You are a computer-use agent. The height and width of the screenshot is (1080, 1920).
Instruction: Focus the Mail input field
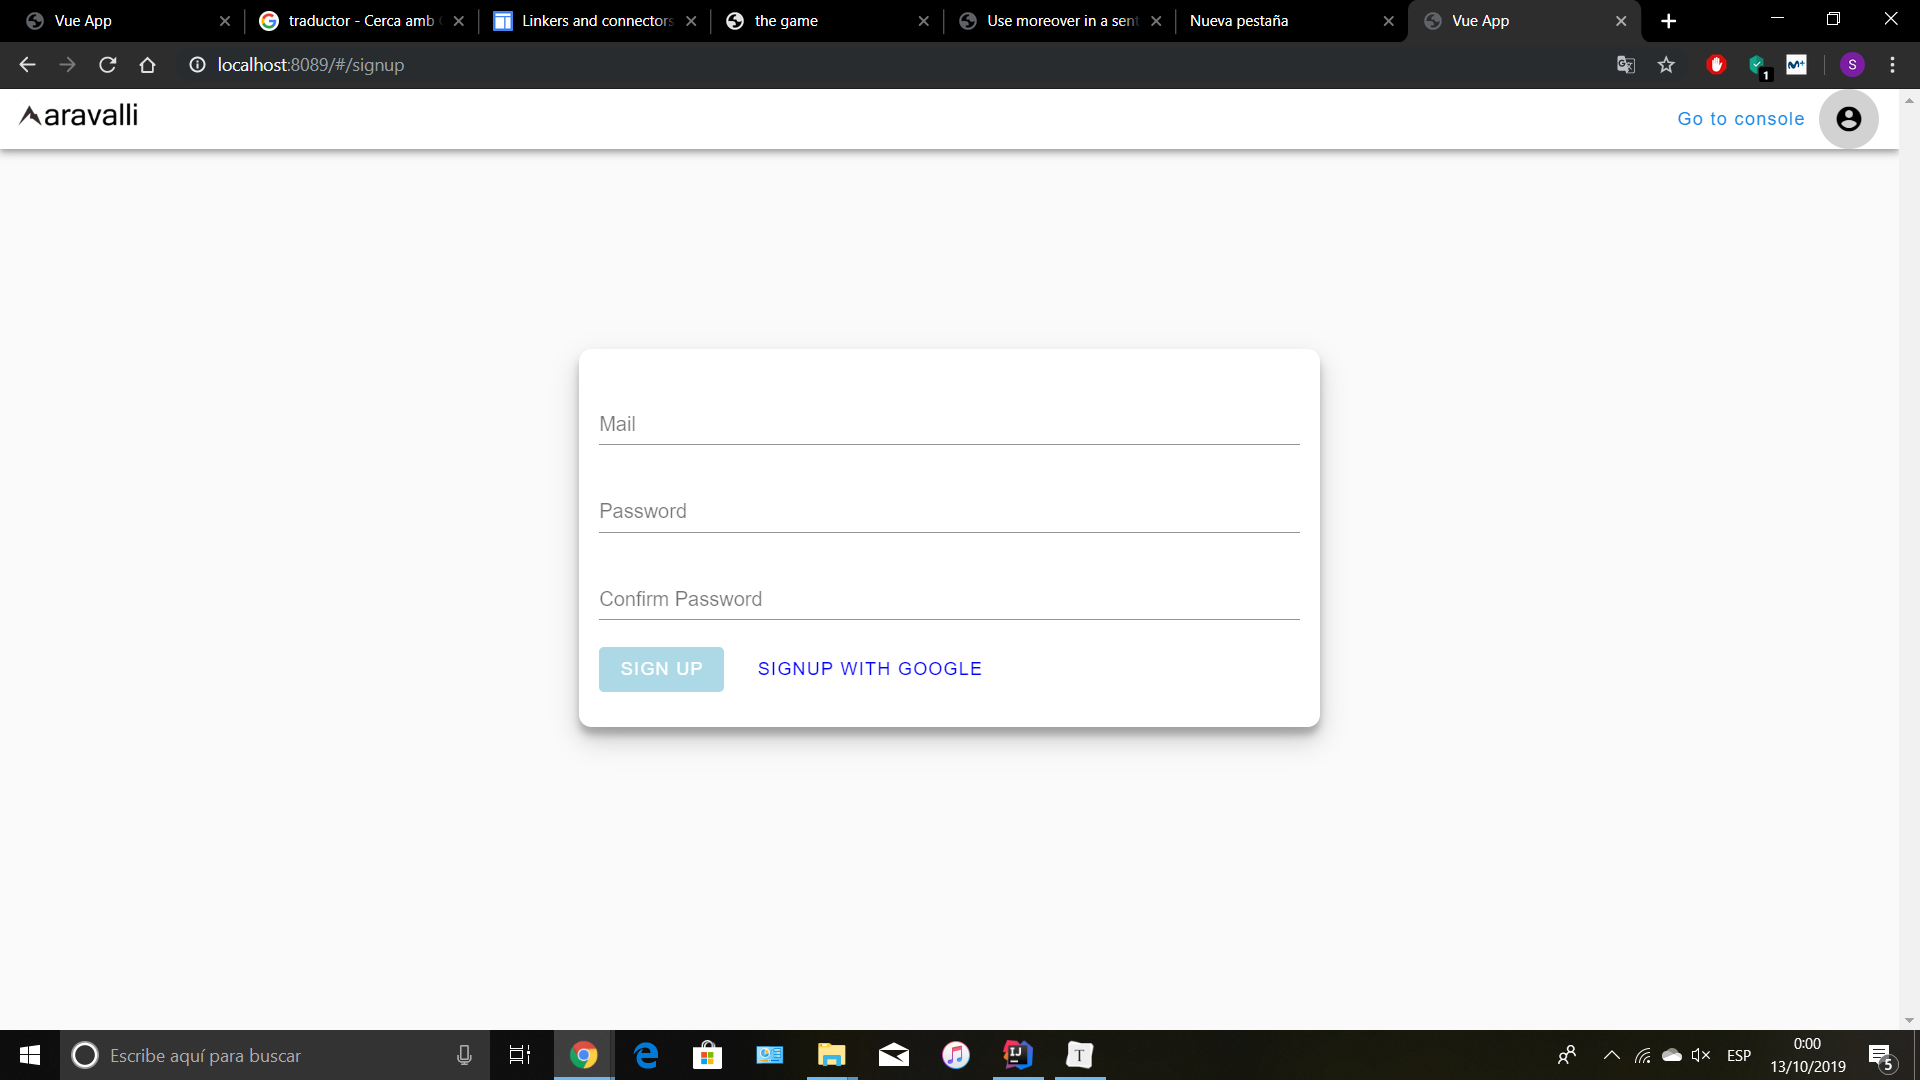948,424
